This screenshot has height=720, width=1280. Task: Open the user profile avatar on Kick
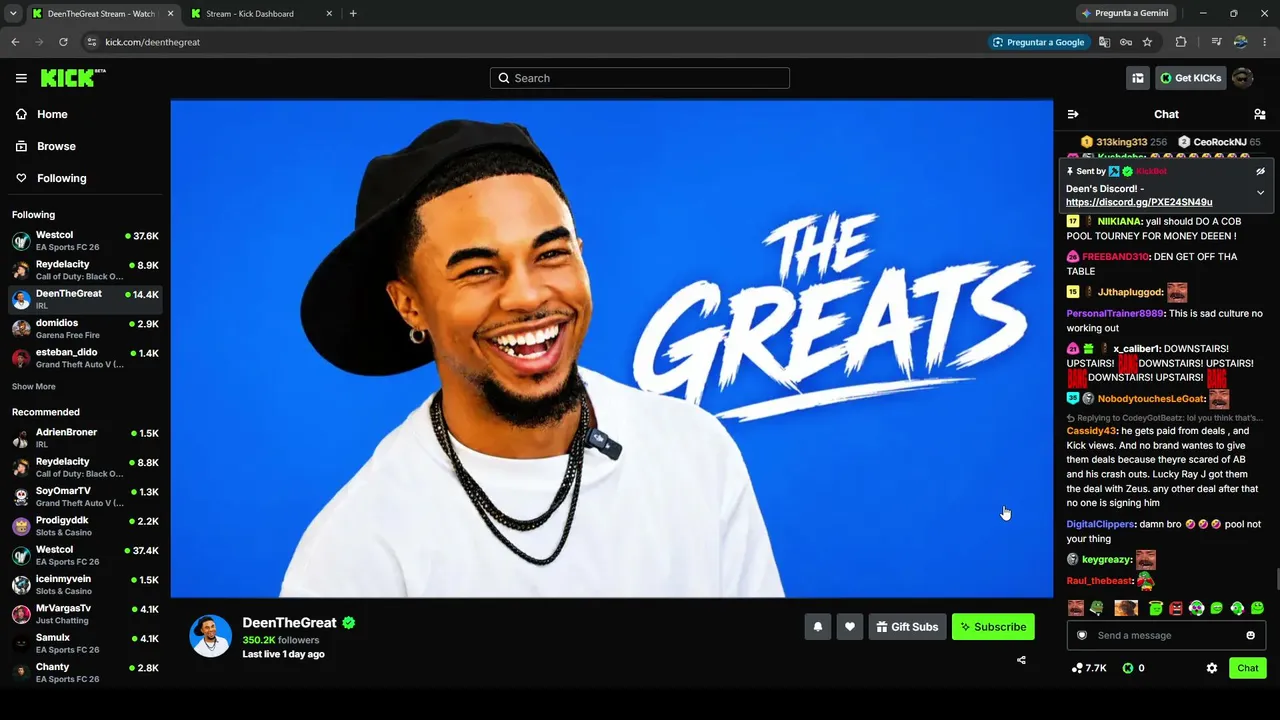1242,78
